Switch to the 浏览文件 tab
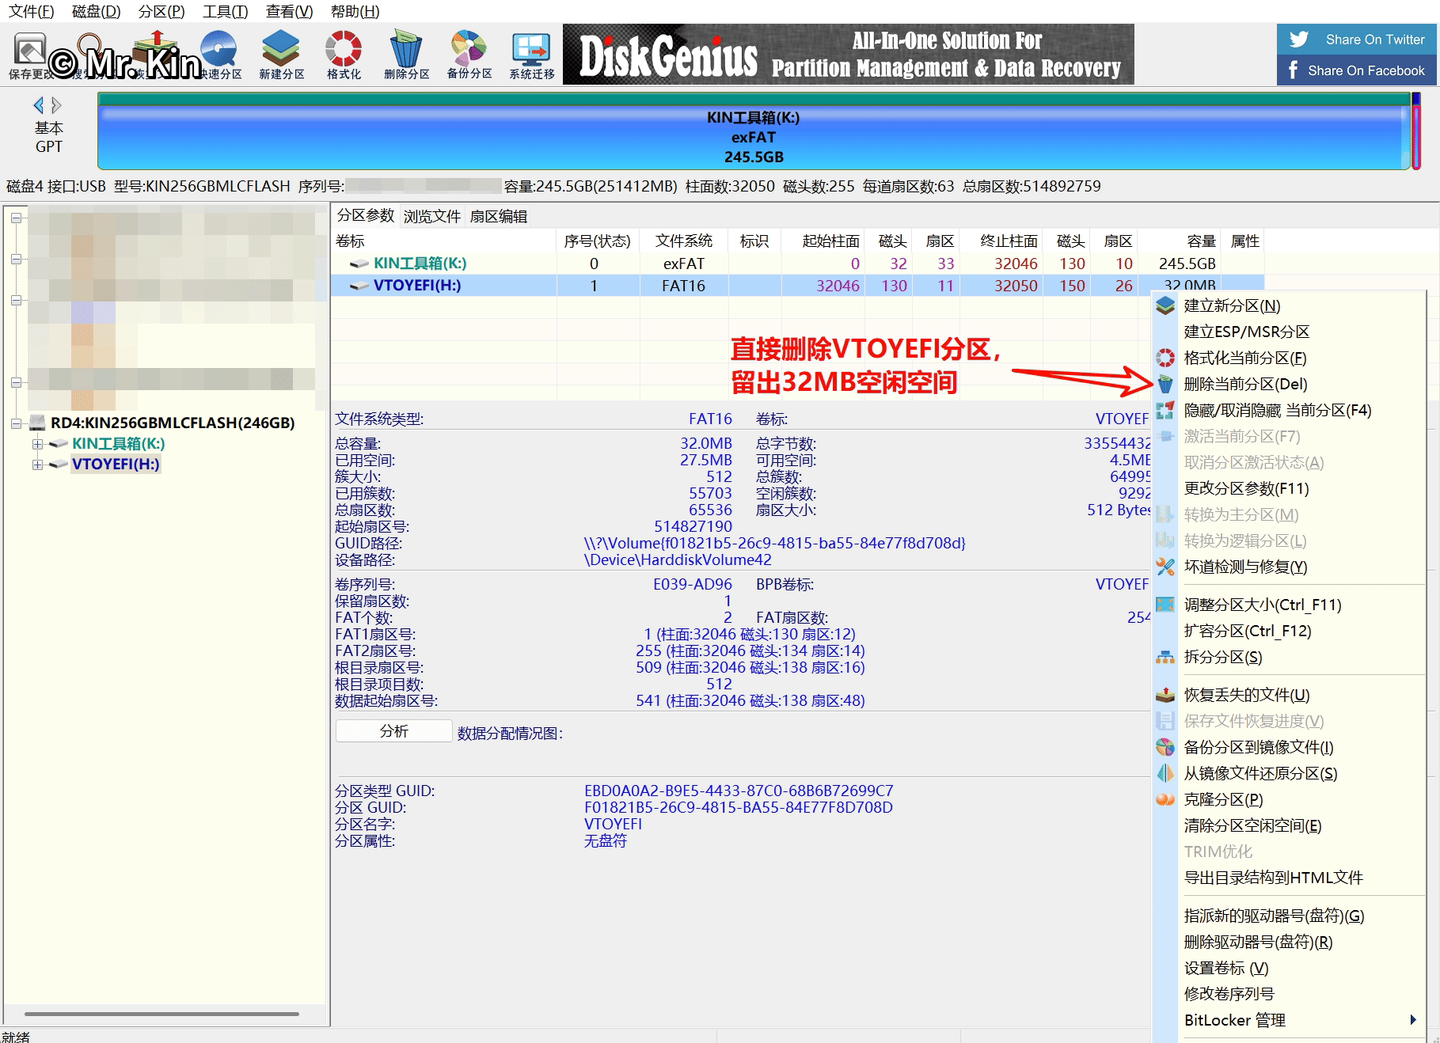1440x1043 pixels. 432,216
